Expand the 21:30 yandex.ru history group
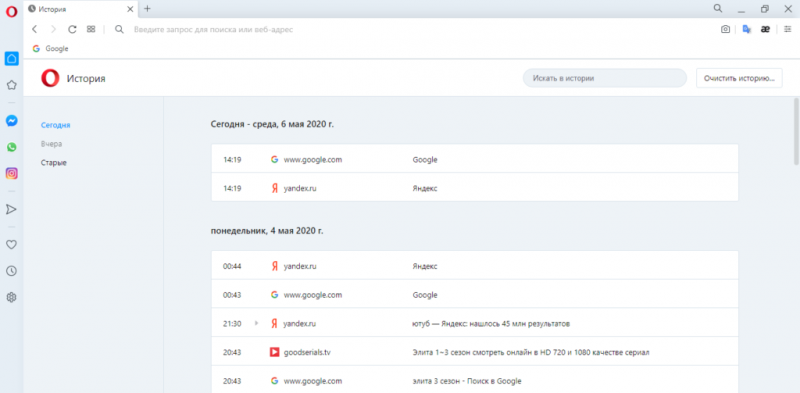 coord(256,323)
